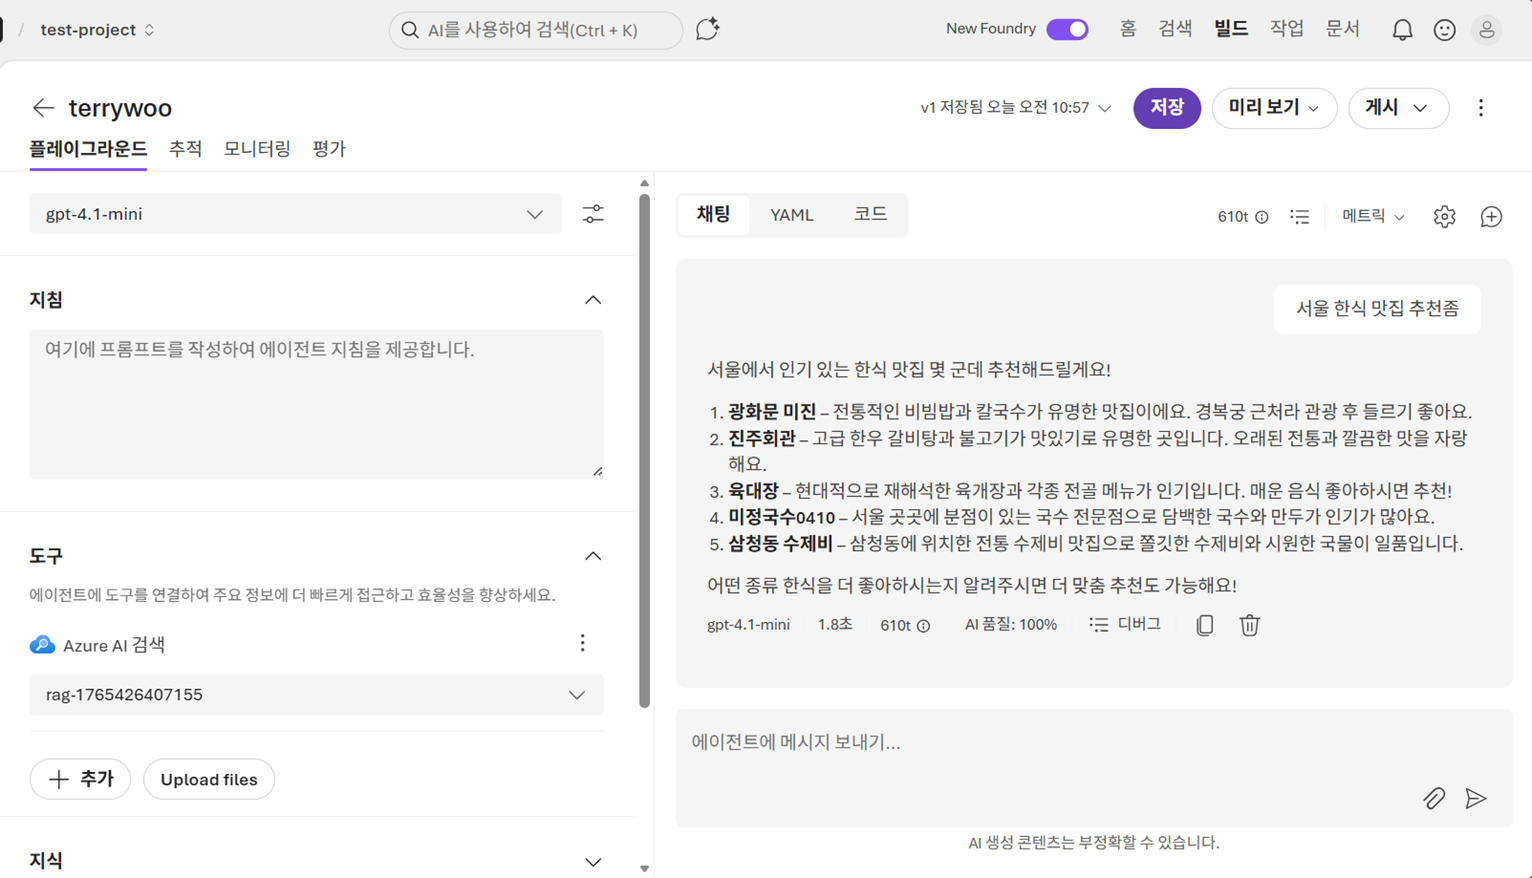The width and height of the screenshot is (1532, 878).
Task: Open the test-project switcher
Action: pos(97,30)
